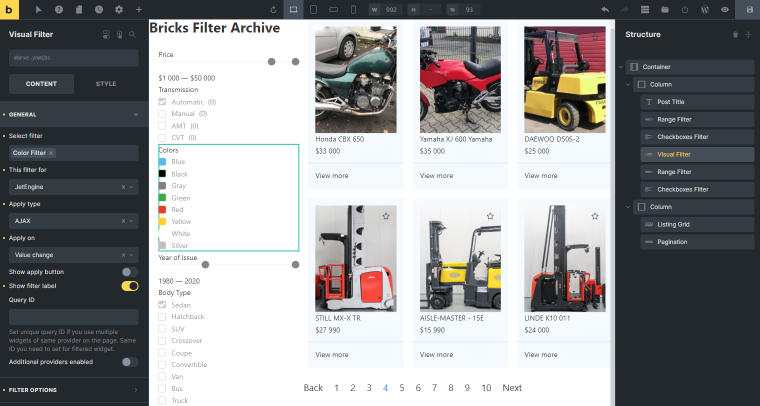Open builder settings gear icon
Screen dimensions: 760x406
119,10
